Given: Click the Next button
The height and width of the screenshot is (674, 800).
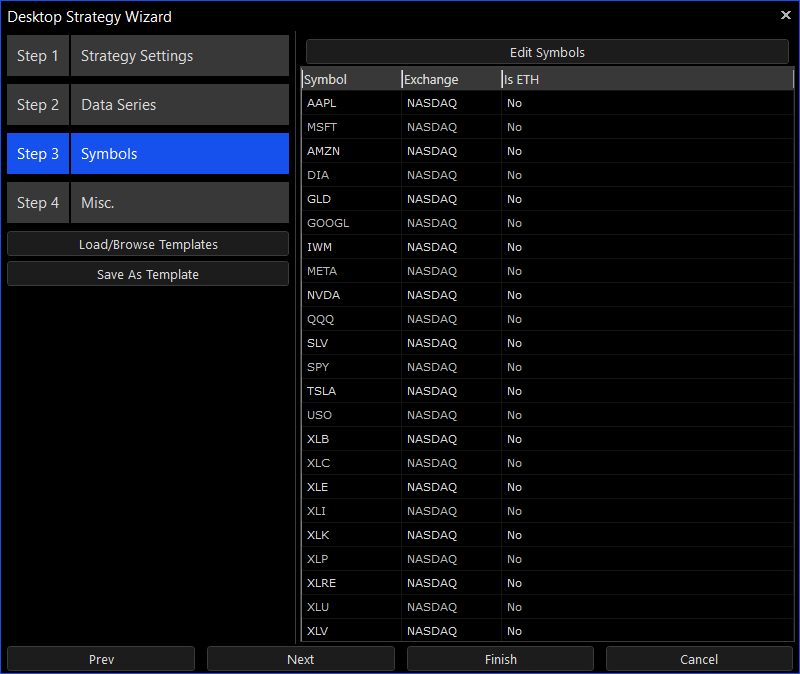Looking at the screenshot, I should click(x=301, y=659).
